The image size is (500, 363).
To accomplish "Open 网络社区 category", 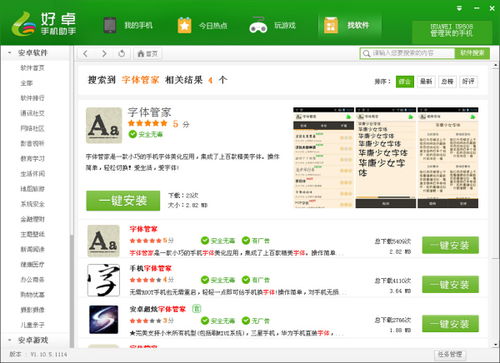I will 32,128.
